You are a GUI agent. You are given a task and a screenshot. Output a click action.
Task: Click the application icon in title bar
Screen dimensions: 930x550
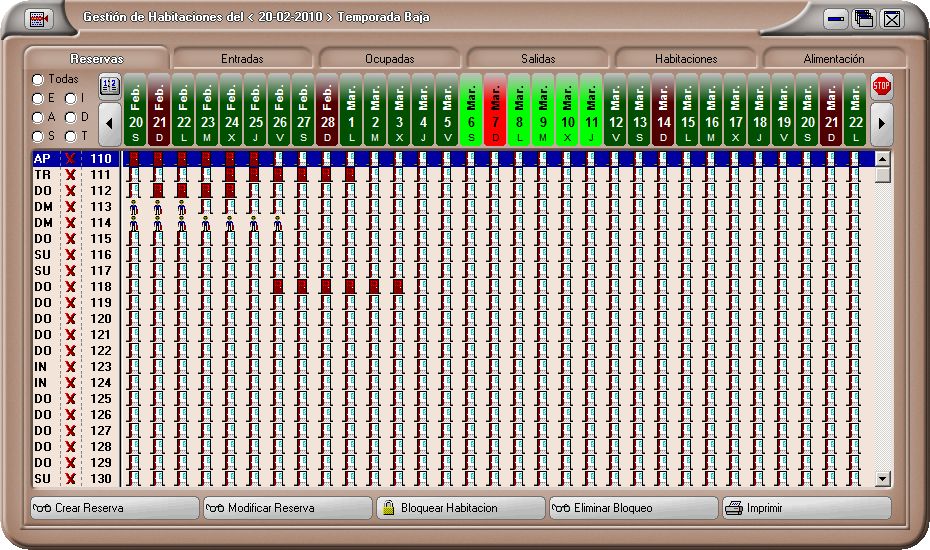coord(39,19)
